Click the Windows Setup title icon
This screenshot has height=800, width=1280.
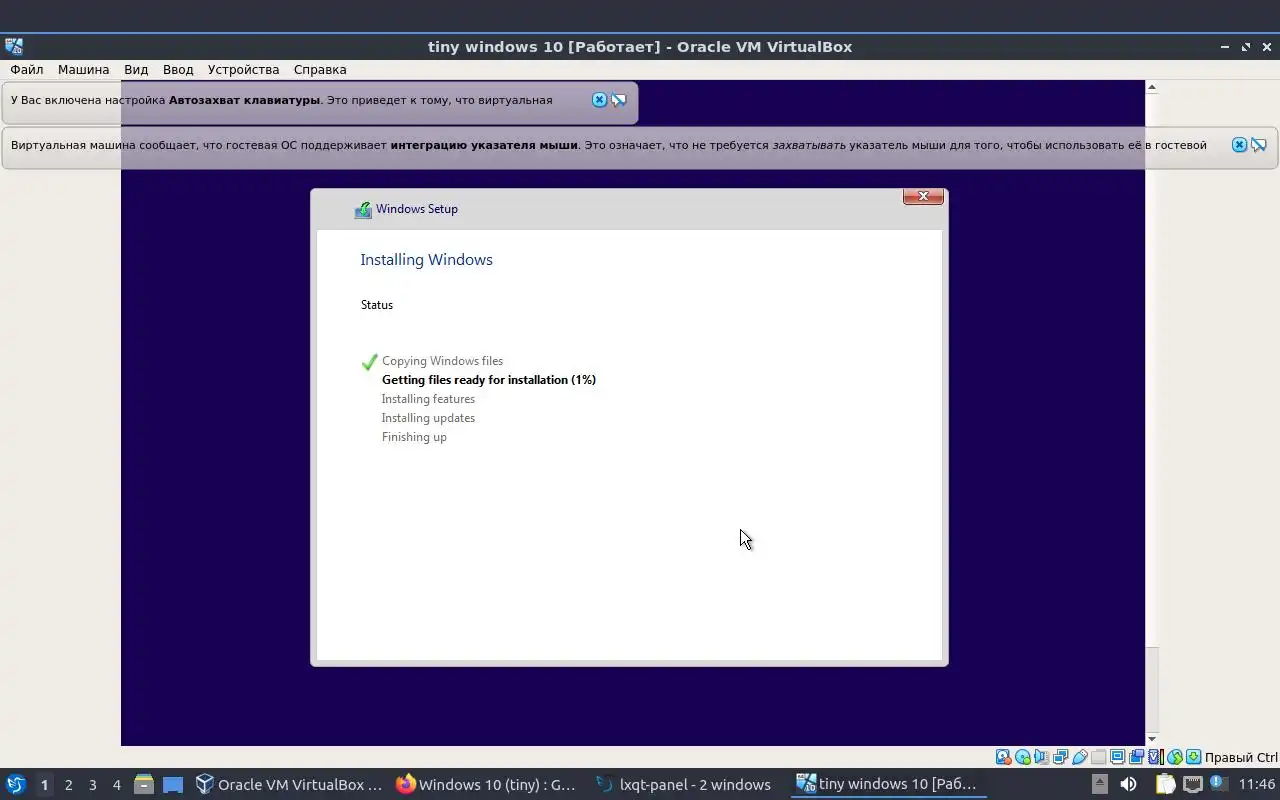[363, 209]
